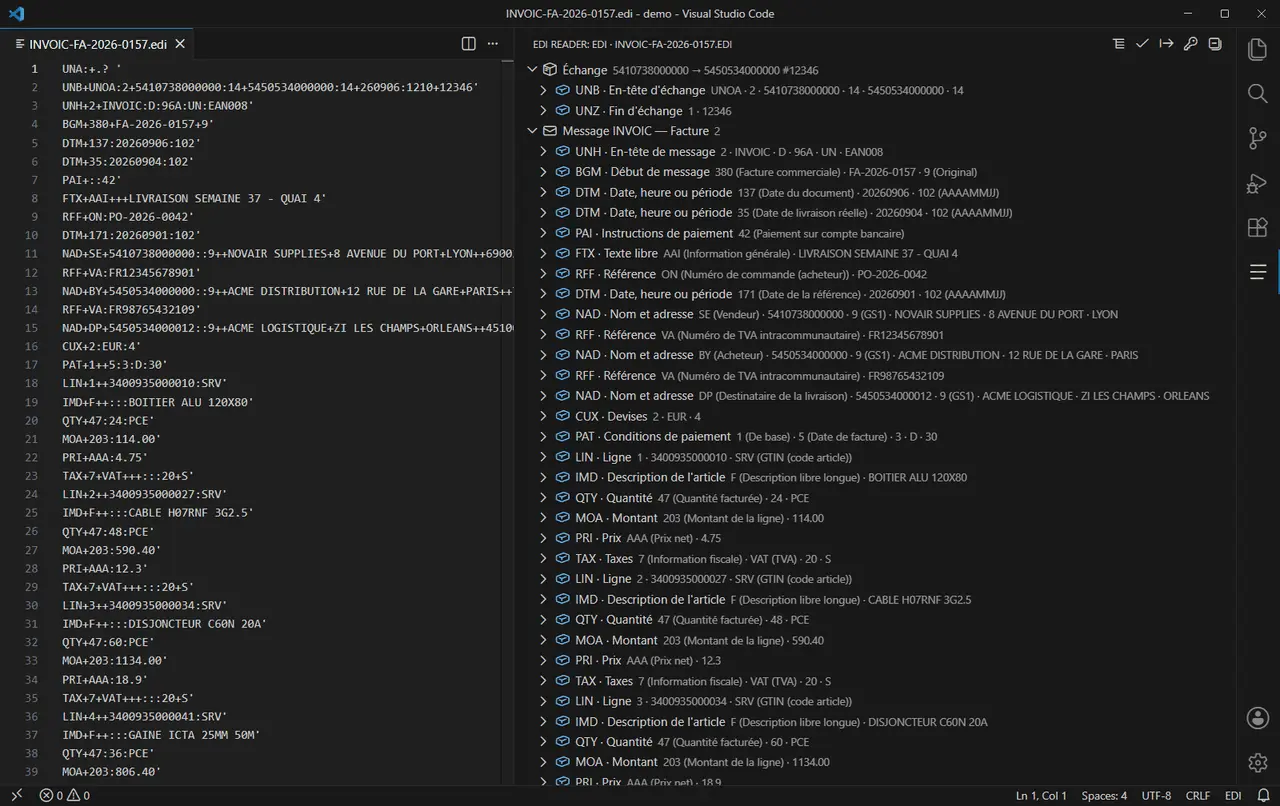Open the Accounts menu icon
This screenshot has width=1280, height=806.
pos(1258,718)
